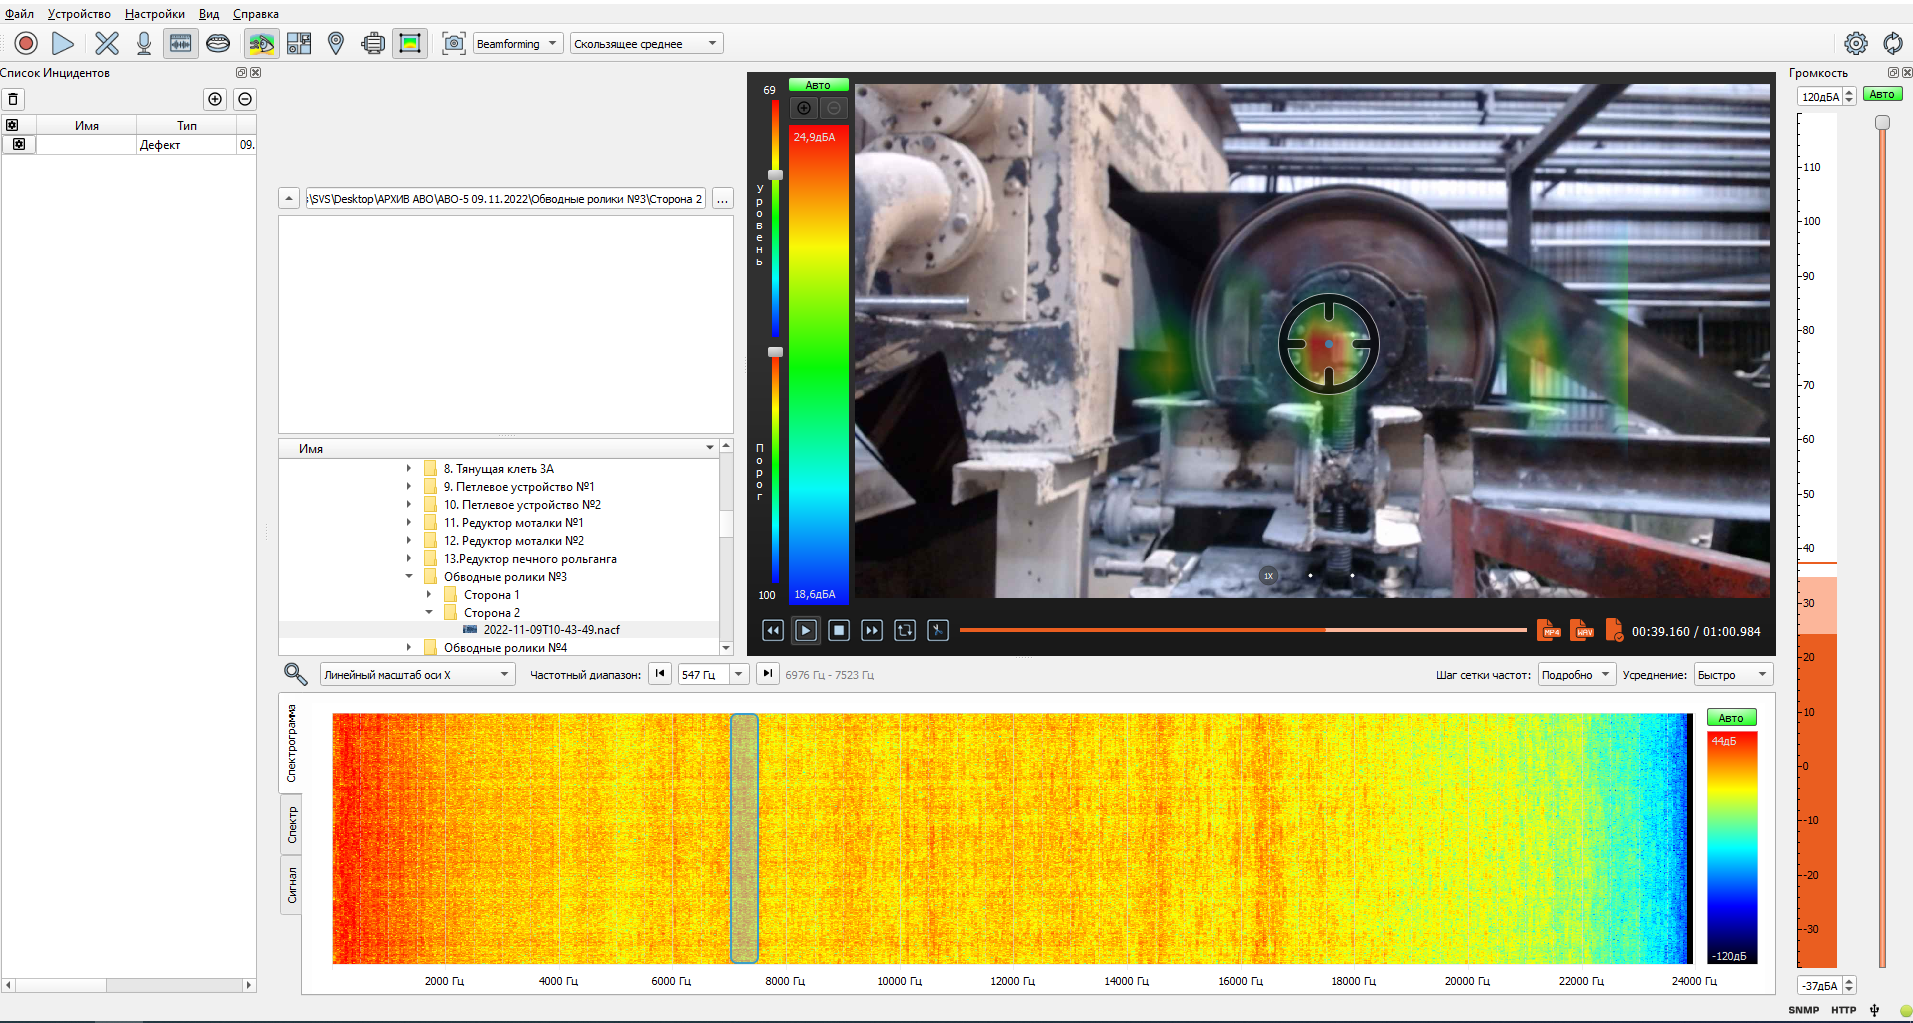Click the map pin location icon

tap(336, 43)
